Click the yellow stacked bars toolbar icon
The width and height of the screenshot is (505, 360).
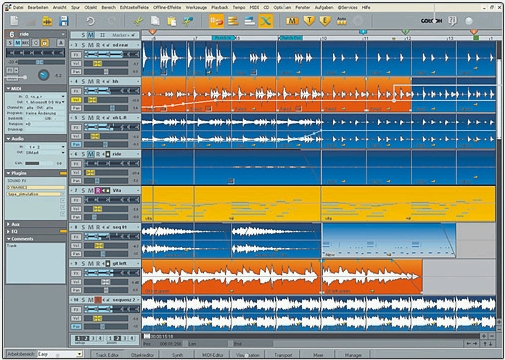pyautogui.click(x=233, y=21)
